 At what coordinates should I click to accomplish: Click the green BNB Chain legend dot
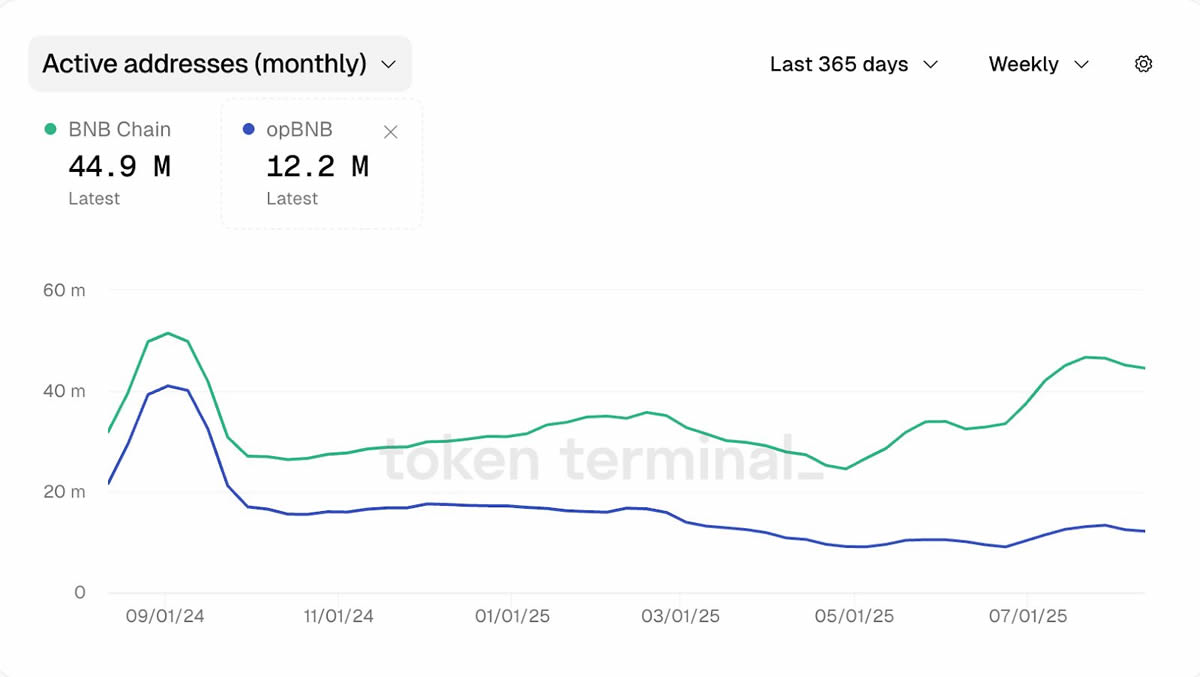click(50, 129)
